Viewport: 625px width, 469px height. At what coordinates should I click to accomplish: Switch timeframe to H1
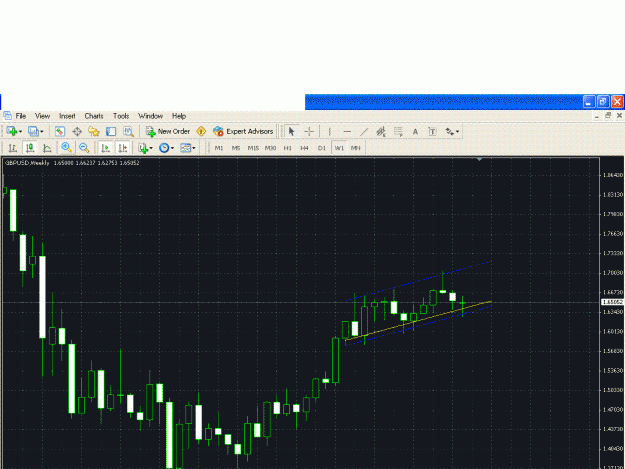coord(287,148)
